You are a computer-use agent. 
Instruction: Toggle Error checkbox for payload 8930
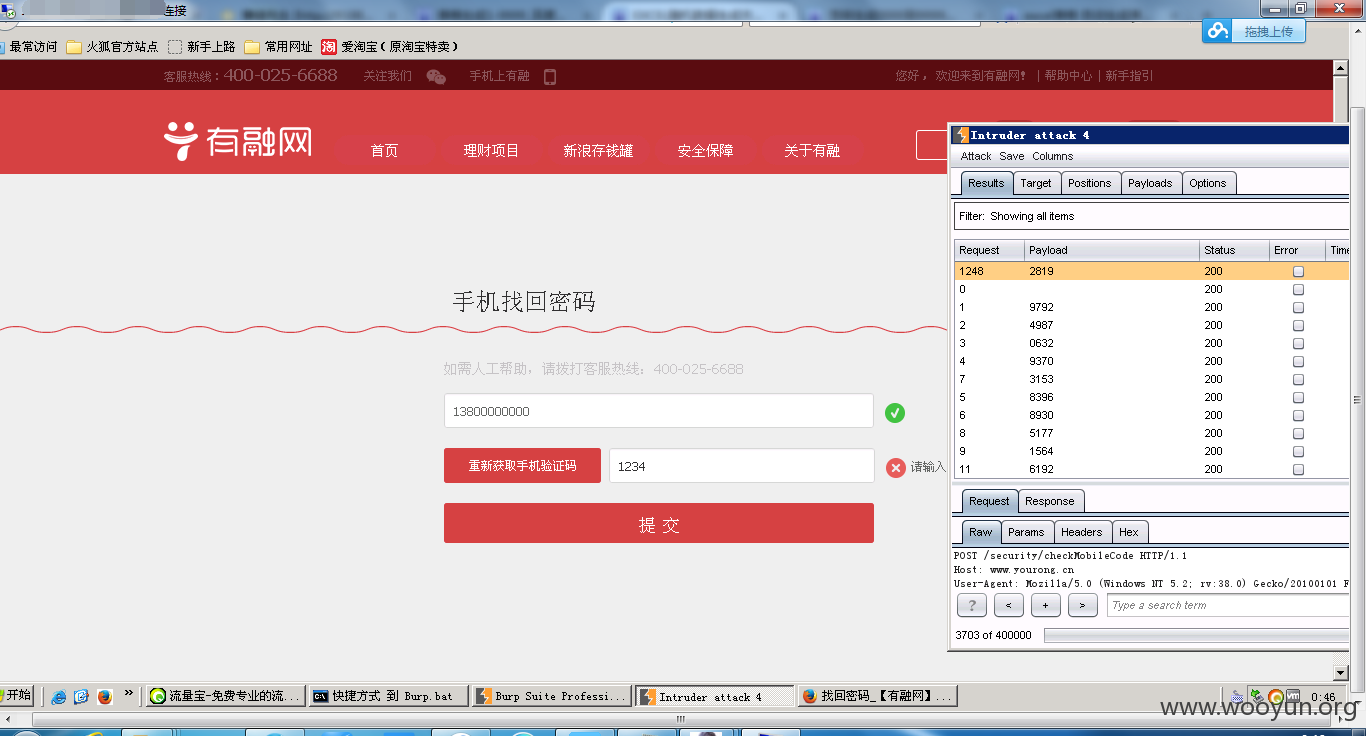(1298, 415)
